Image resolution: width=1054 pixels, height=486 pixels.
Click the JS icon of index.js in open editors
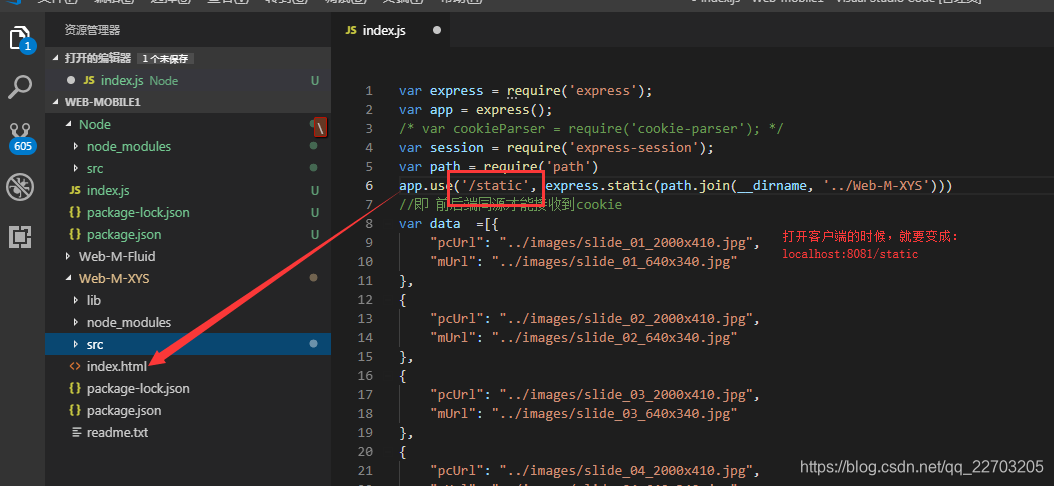(89, 80)
